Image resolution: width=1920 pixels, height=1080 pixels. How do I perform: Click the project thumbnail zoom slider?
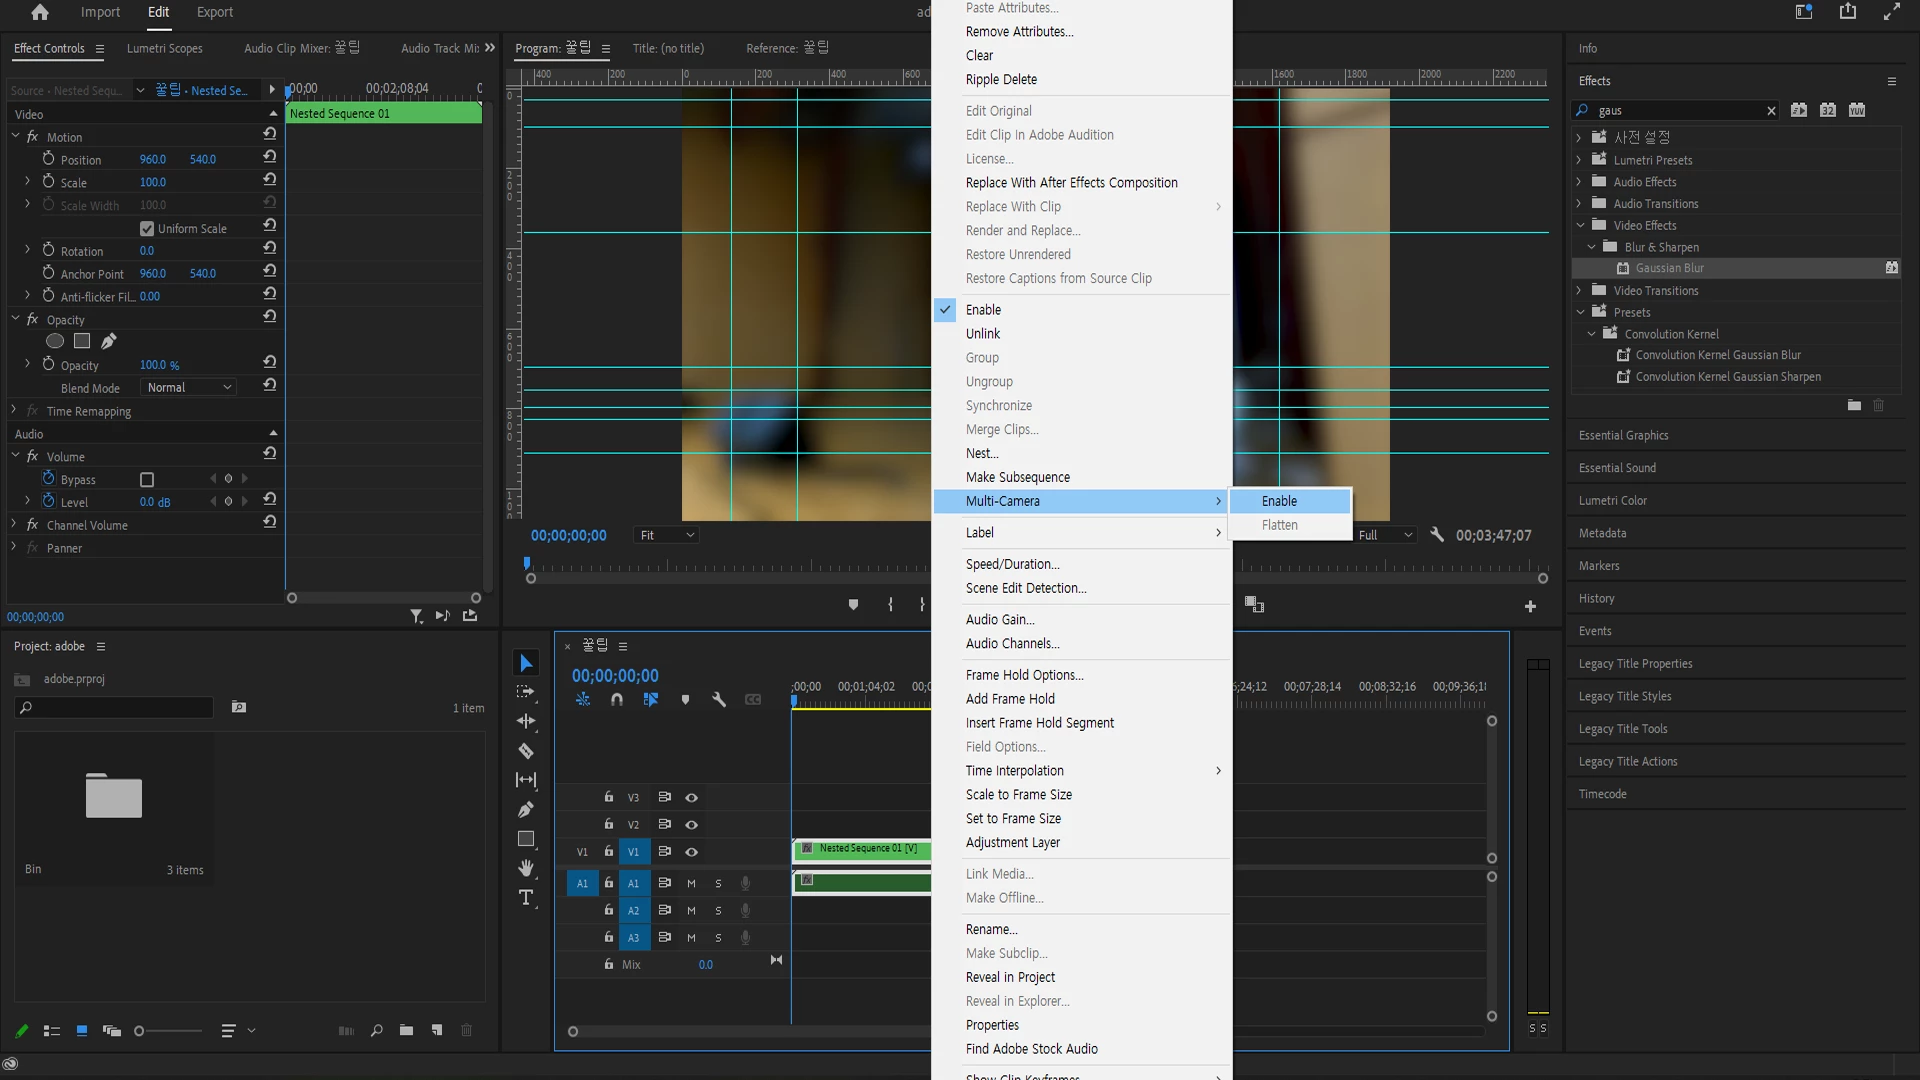click(139, 1031)
